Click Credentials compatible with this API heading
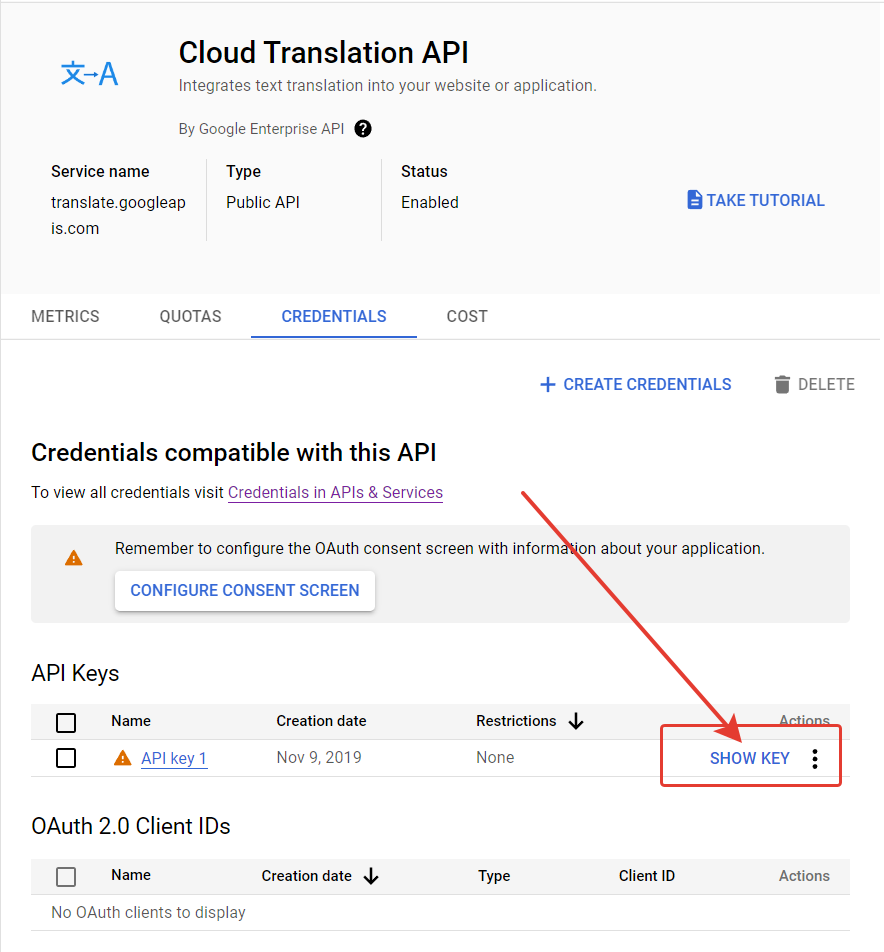Screen dimensions: 884x952 (234, 453)
